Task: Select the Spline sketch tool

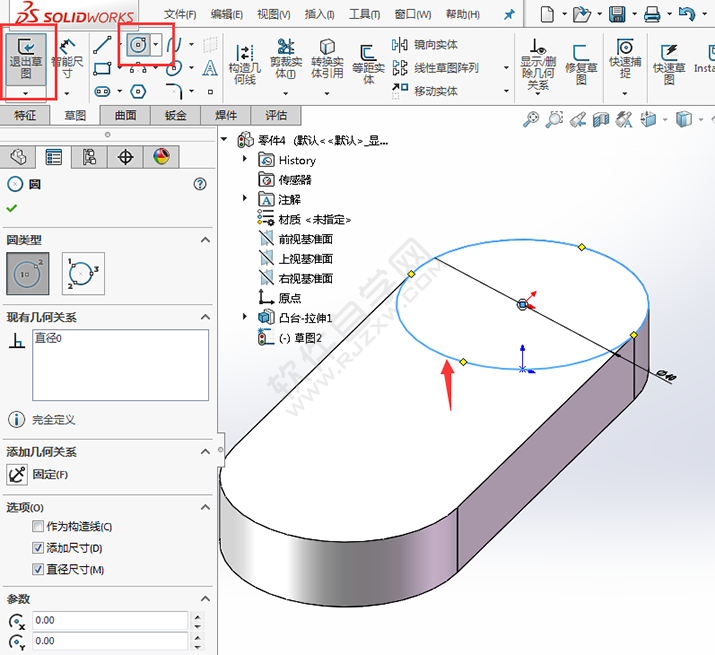Action: coord(174,45)
